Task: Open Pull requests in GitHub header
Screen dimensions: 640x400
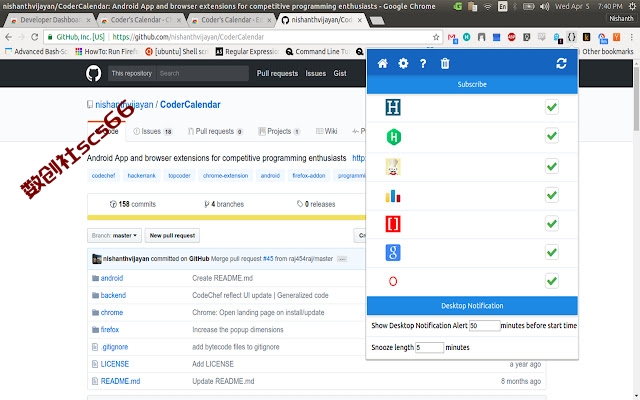Action: coord(277,73)
